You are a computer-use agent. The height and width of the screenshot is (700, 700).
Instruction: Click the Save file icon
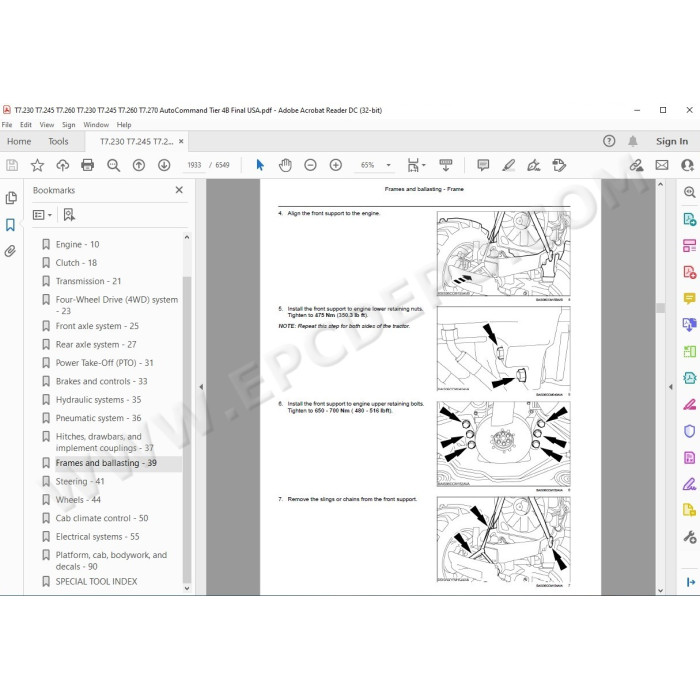tap(12, 165)
